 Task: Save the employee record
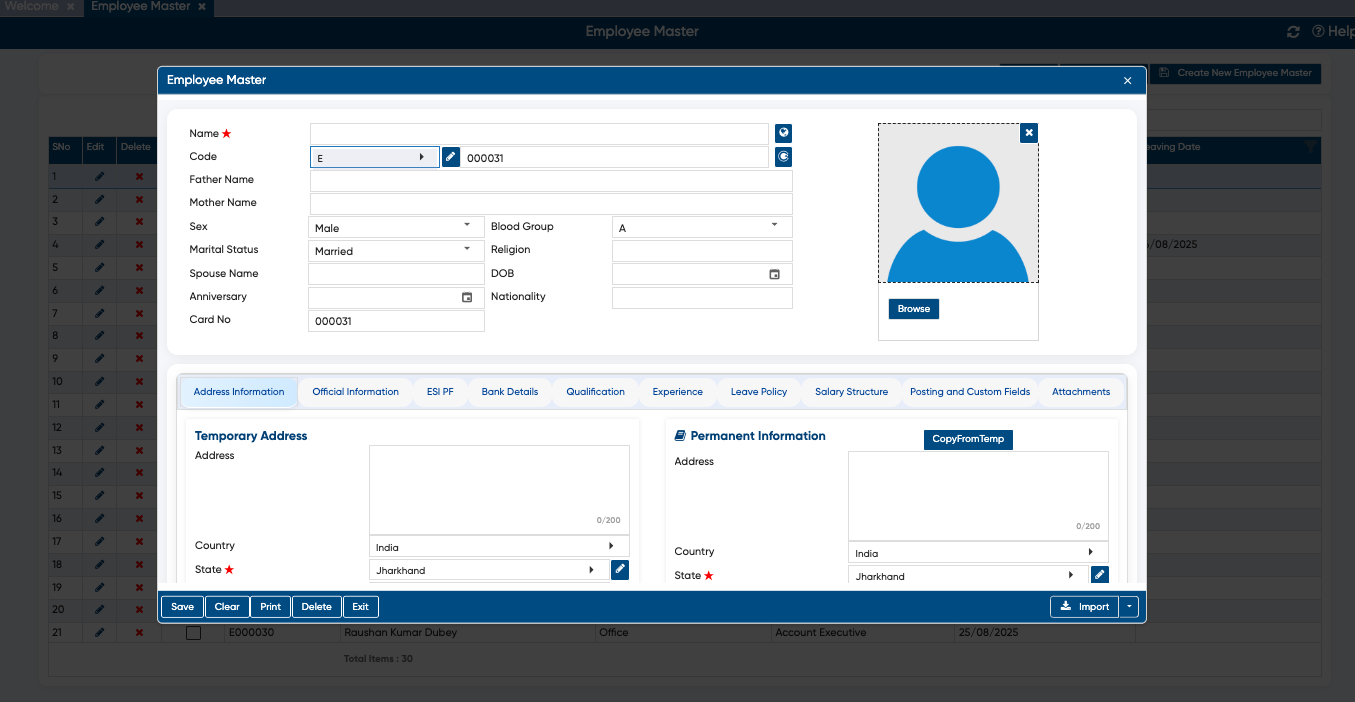click(182, 607)
